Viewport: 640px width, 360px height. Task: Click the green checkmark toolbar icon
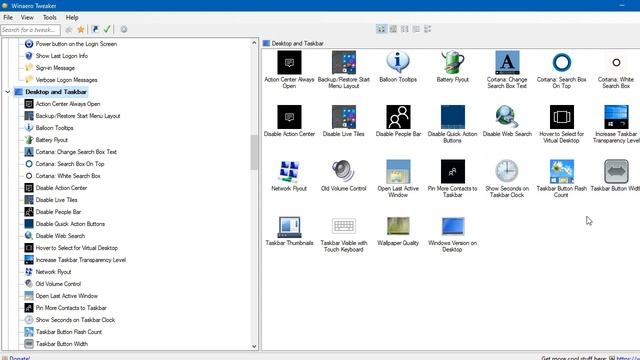(107, 29)
